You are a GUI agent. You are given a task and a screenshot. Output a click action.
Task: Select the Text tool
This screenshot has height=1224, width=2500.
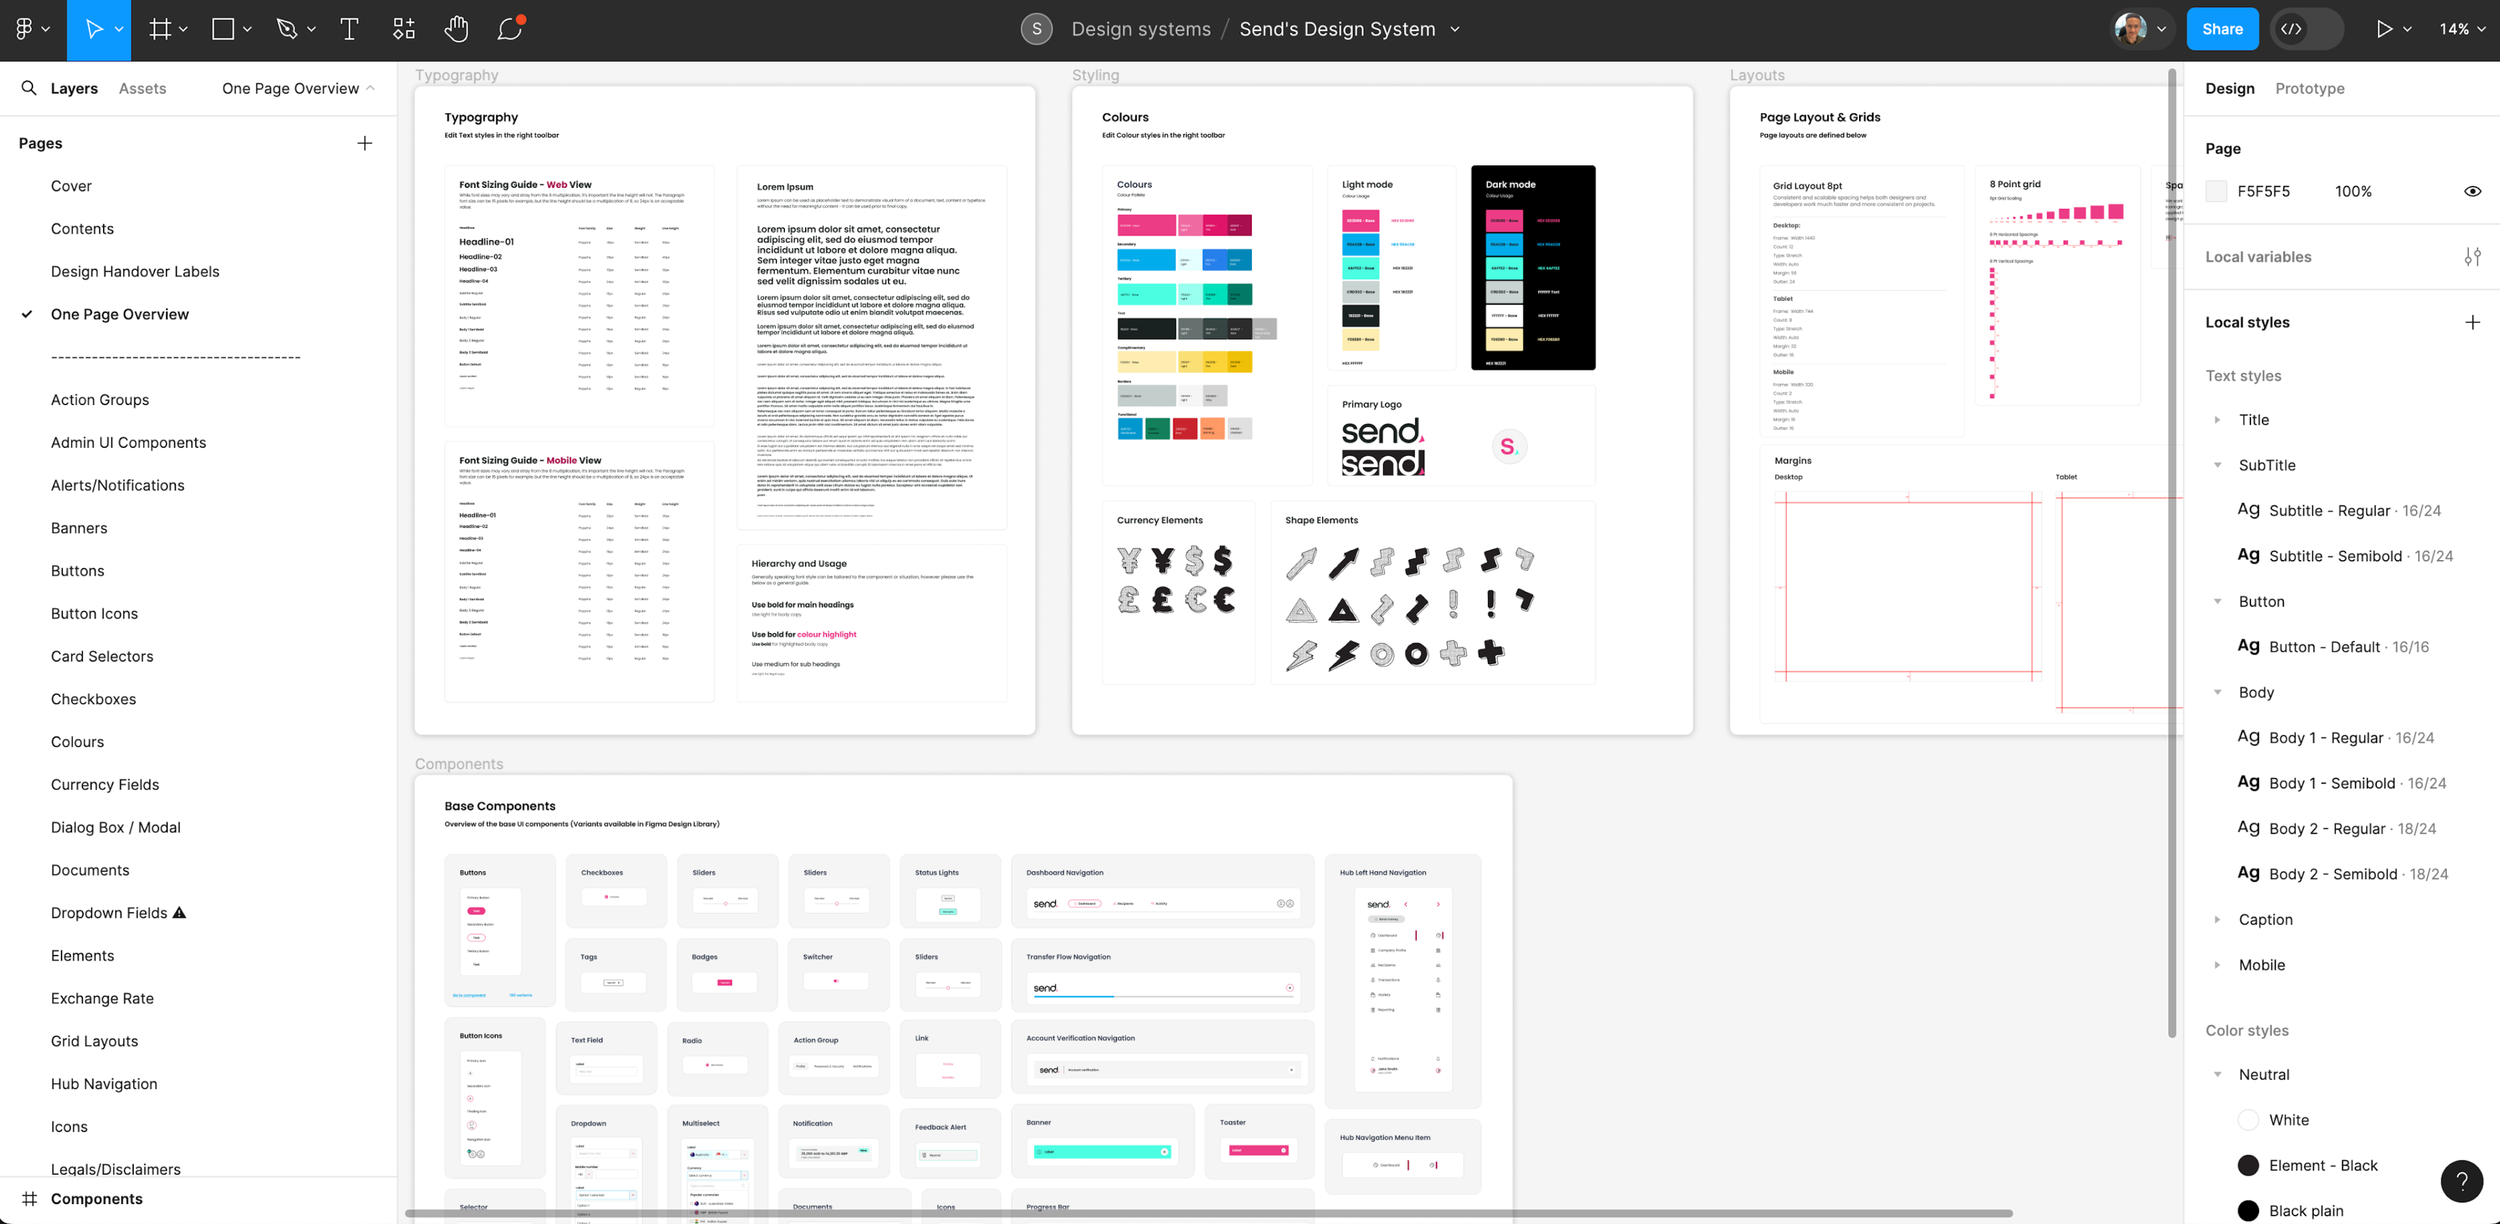tap(349, 29)
